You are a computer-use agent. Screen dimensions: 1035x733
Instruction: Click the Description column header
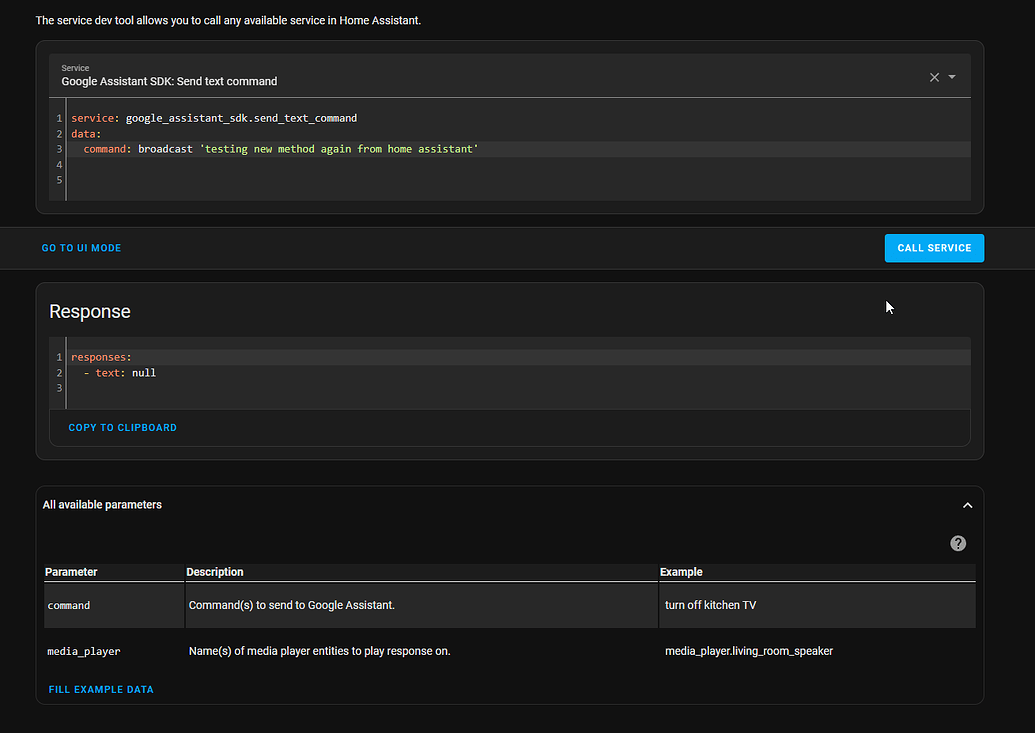tap(215, 572)
